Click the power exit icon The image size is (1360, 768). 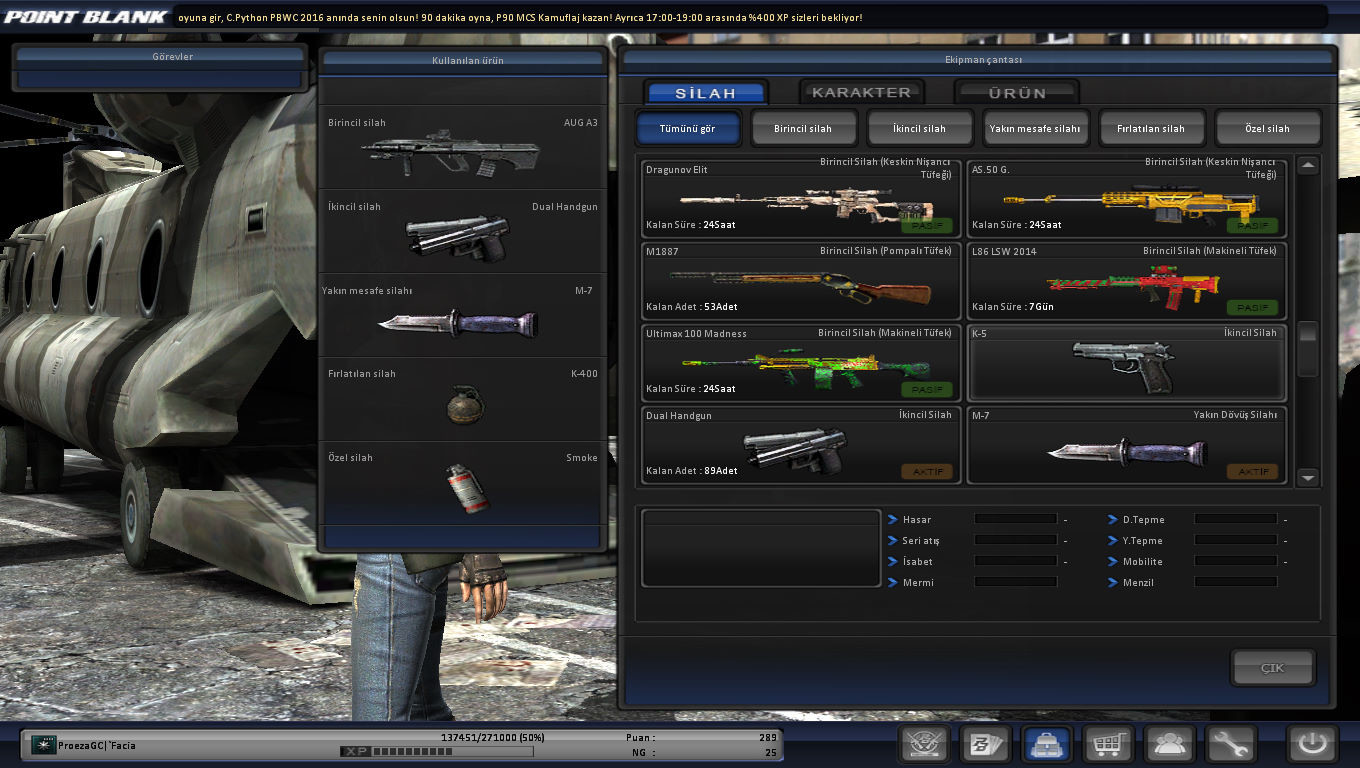[1312, 744]
